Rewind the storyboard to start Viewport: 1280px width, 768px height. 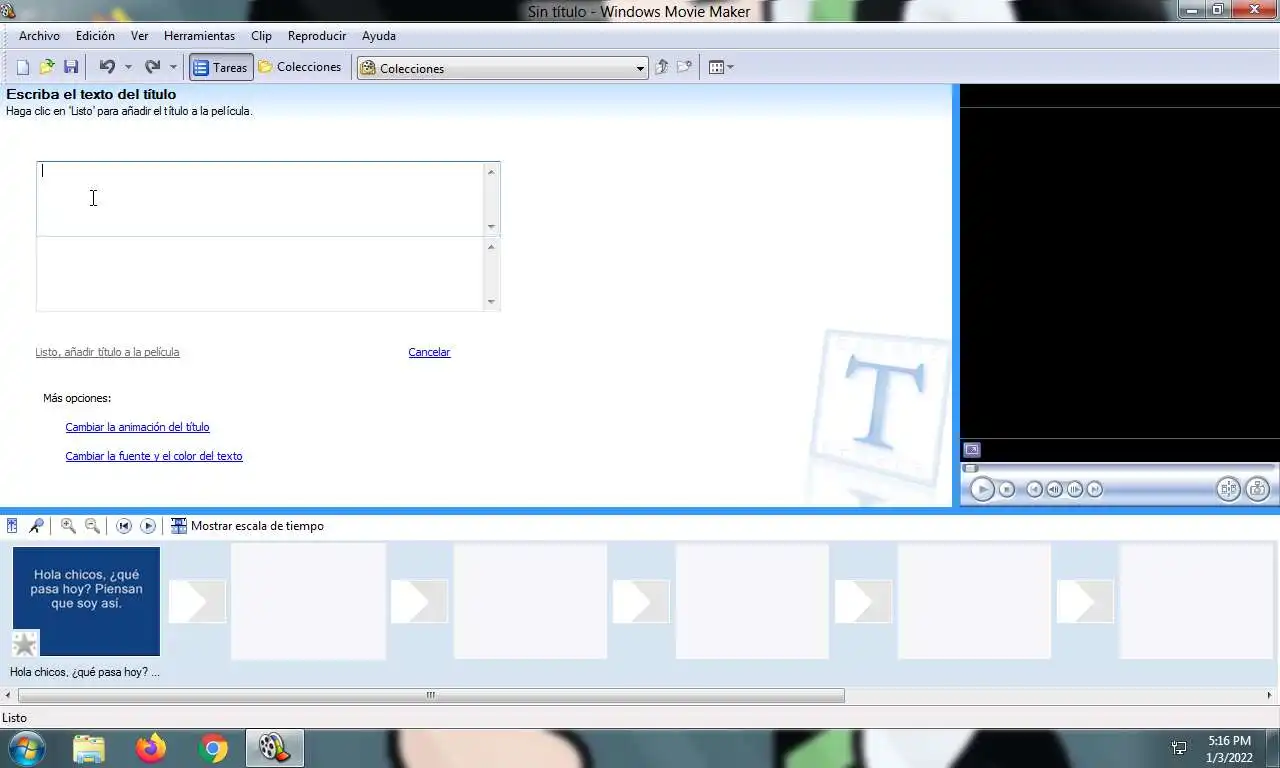coord(124,526)
